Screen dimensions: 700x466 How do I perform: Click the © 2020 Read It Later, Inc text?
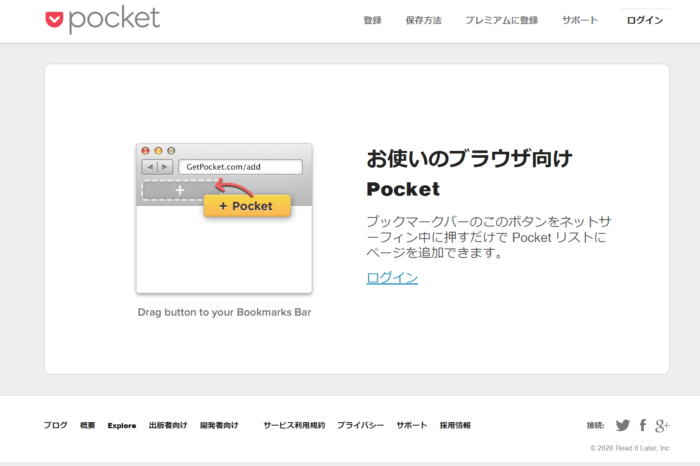point(629,448)
